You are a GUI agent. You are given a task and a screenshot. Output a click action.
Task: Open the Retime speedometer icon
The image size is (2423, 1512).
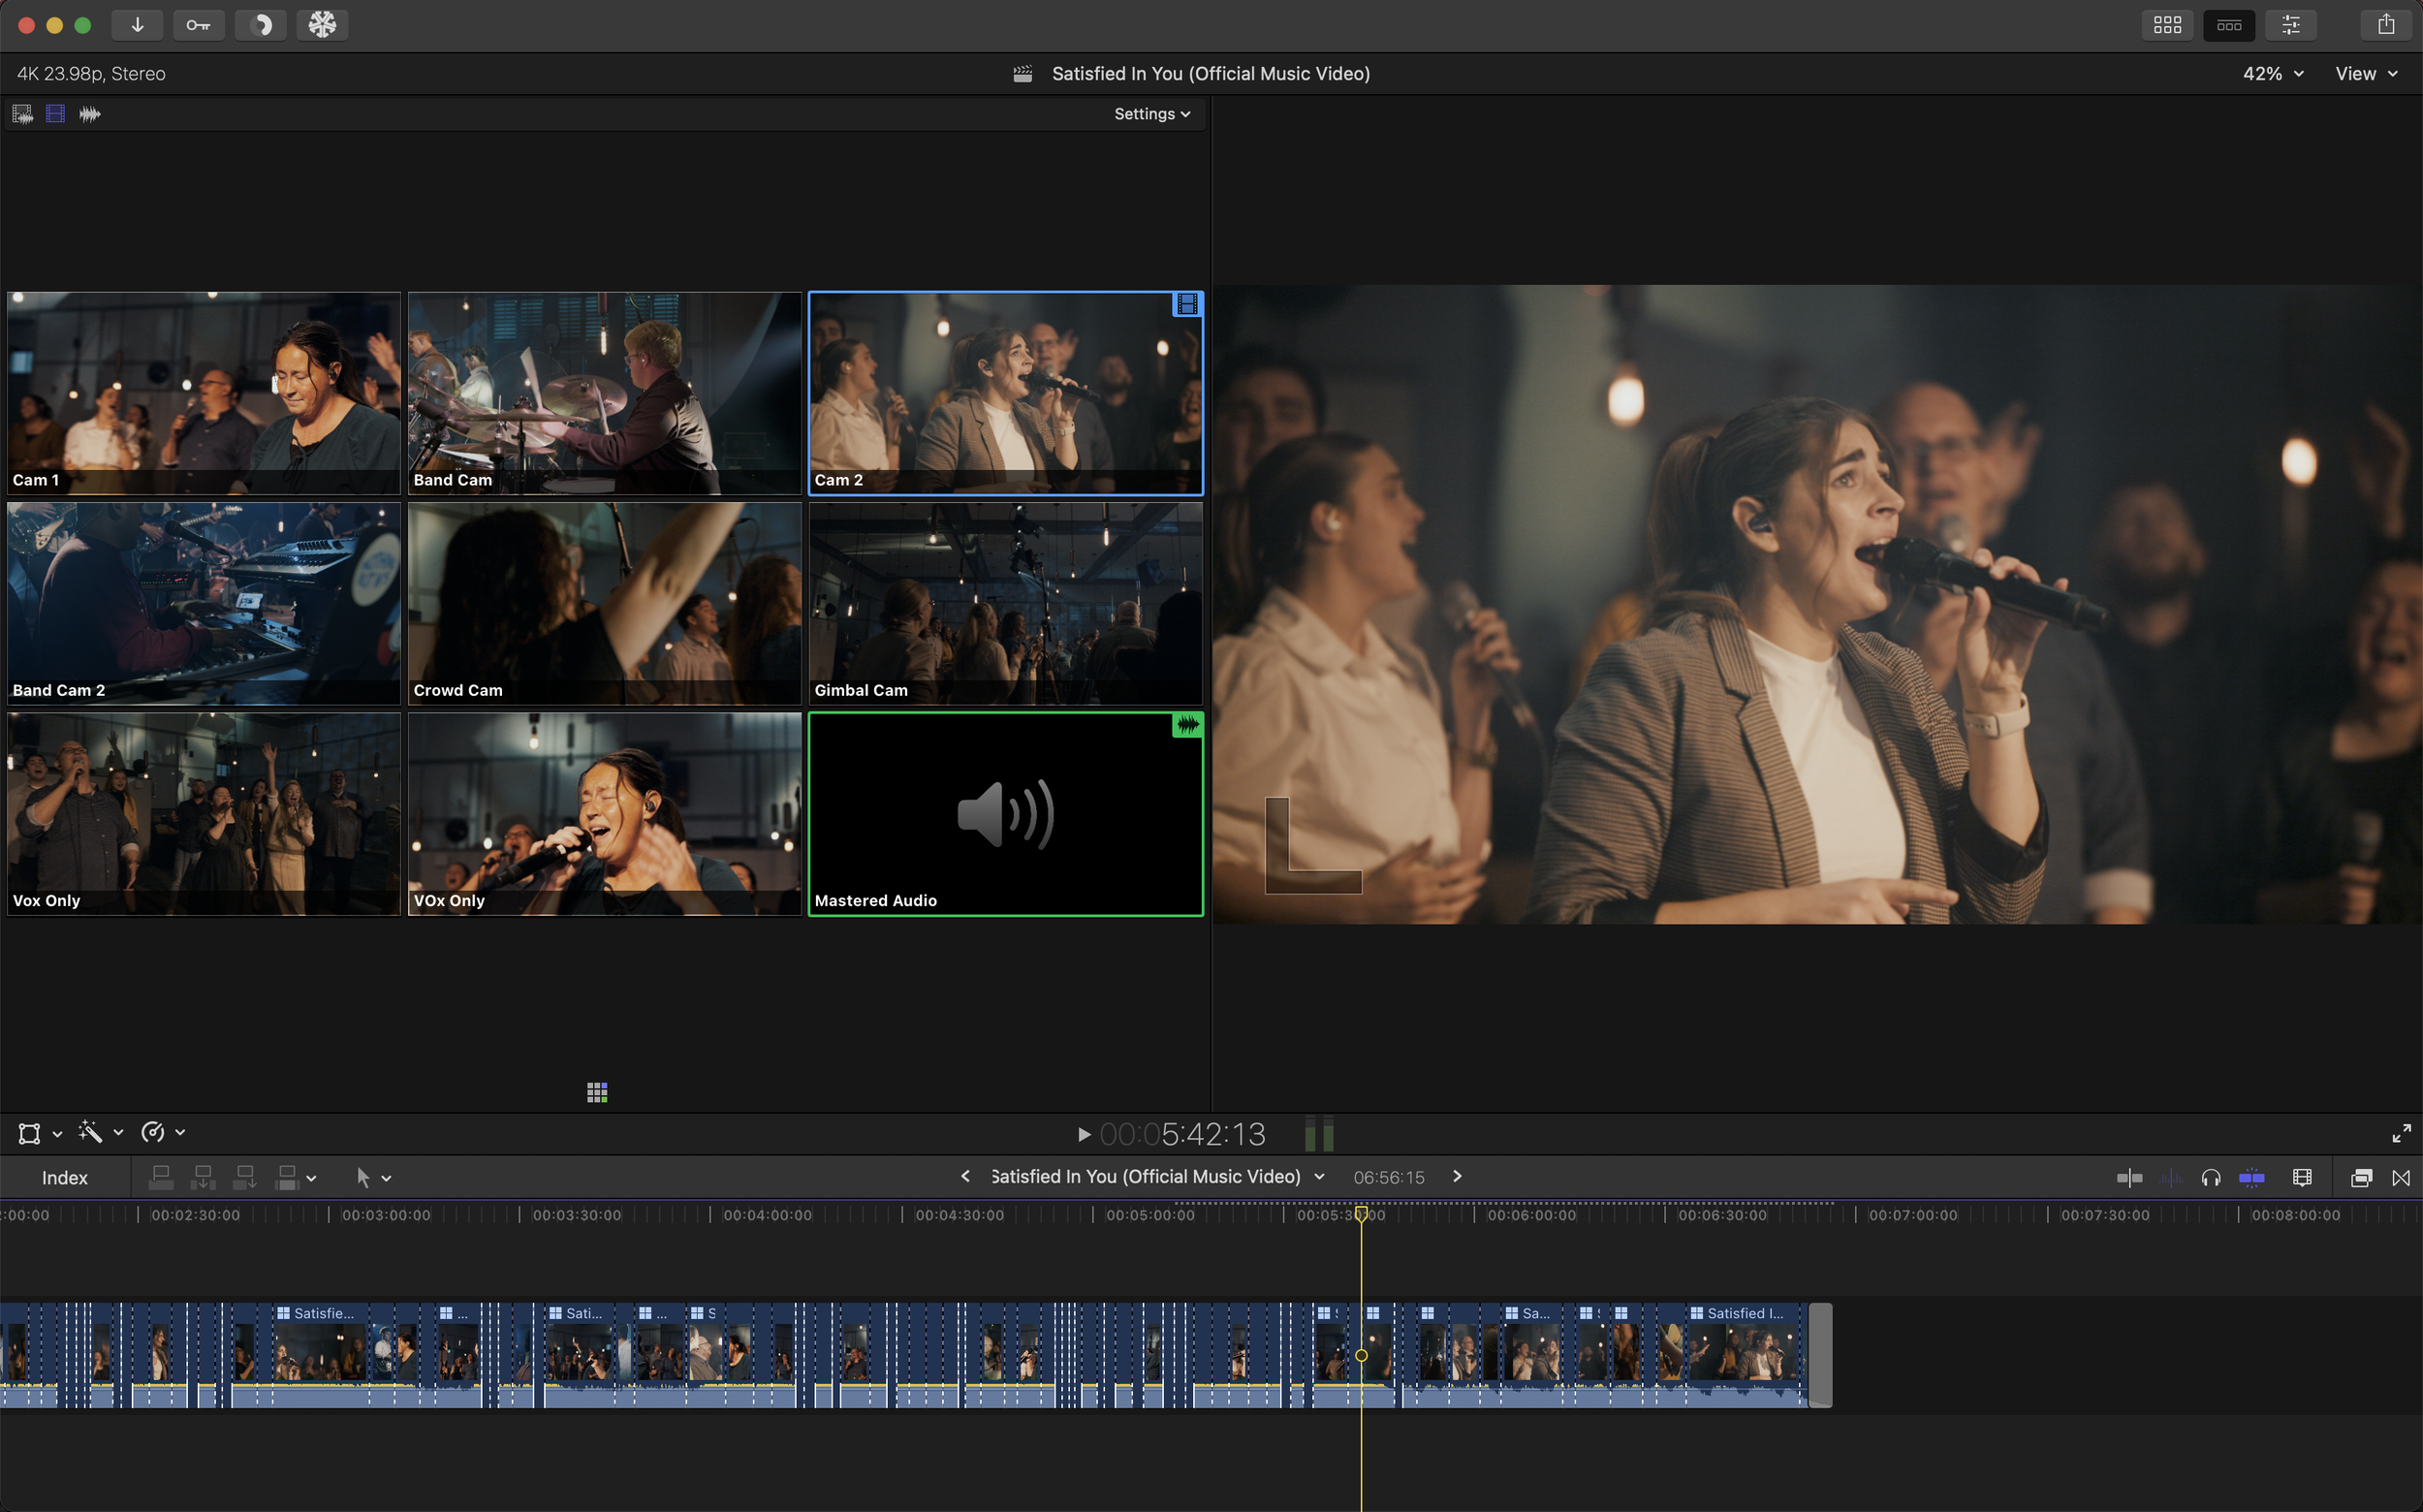pos(152,1132)
